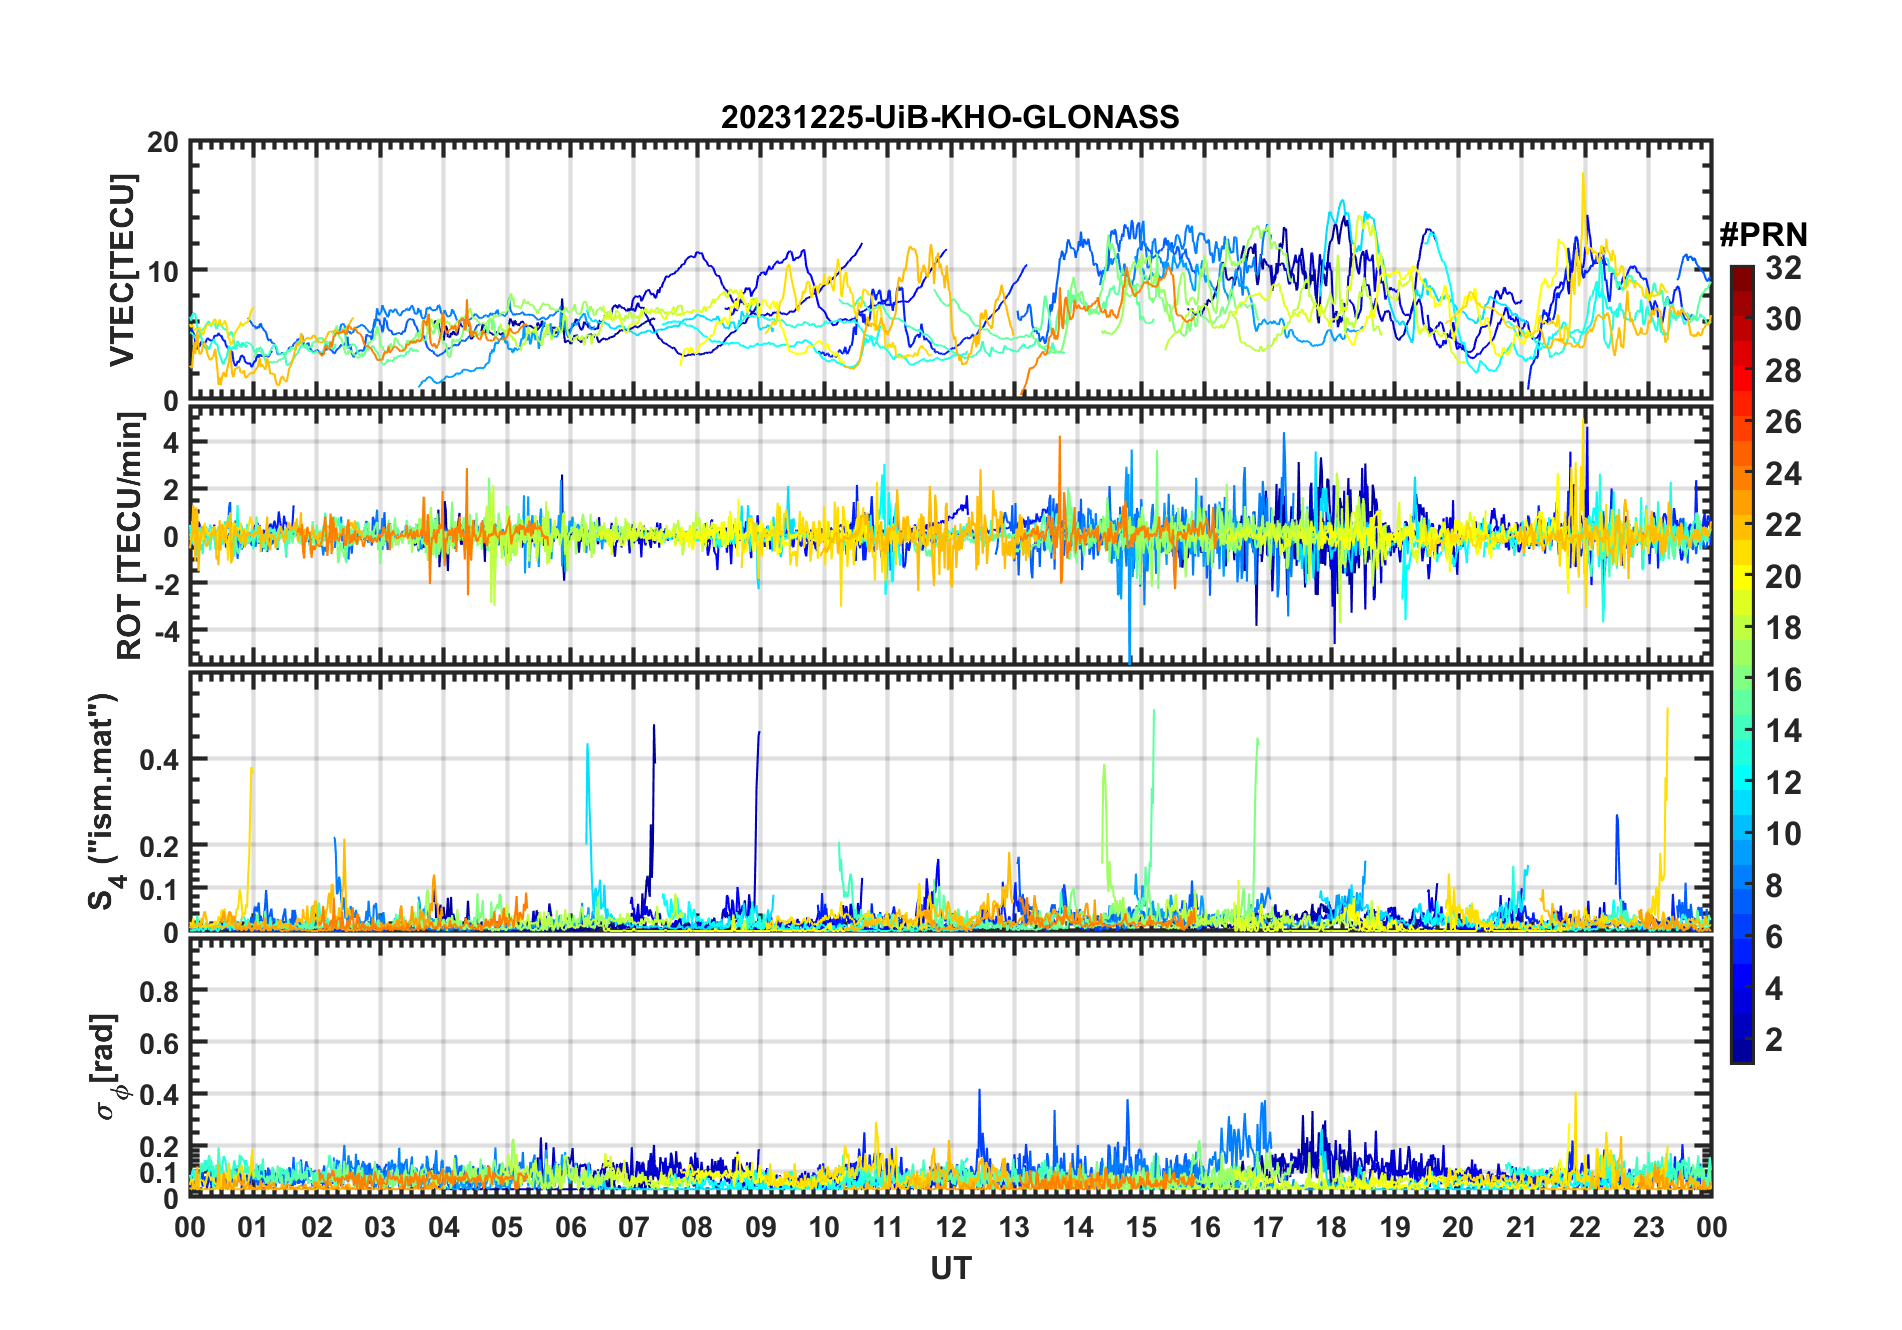Click VTEC axis tick label "20"

coord(163,143)
